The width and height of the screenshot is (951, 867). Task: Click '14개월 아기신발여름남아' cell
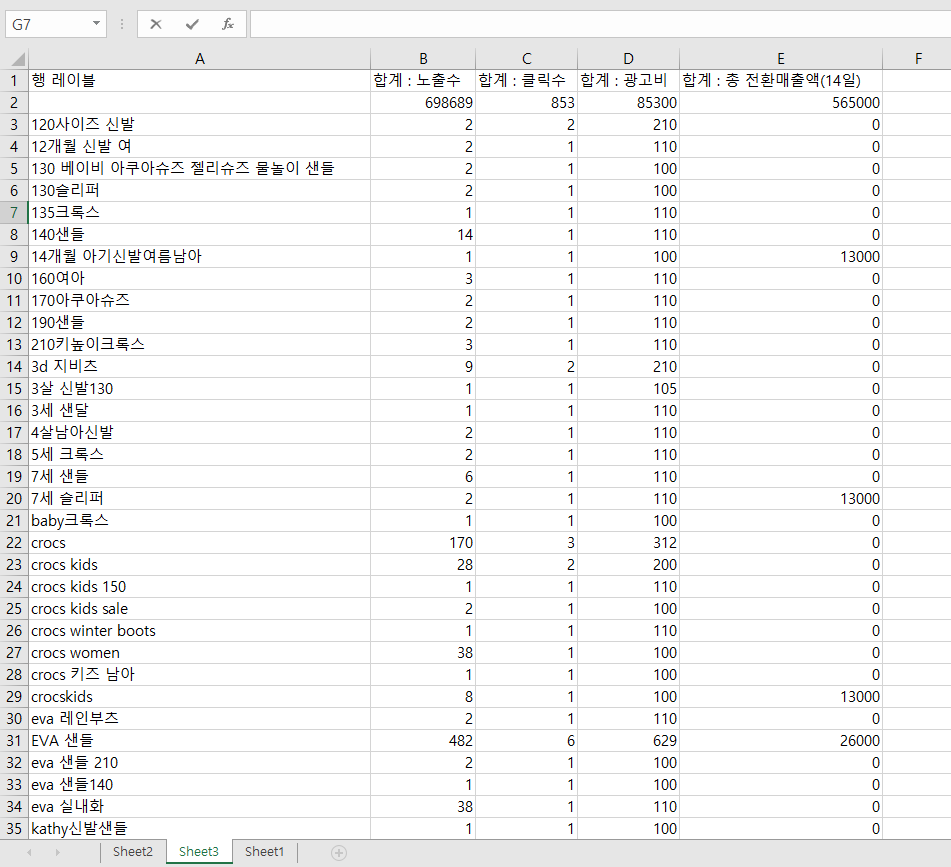(x=200, y=256)
